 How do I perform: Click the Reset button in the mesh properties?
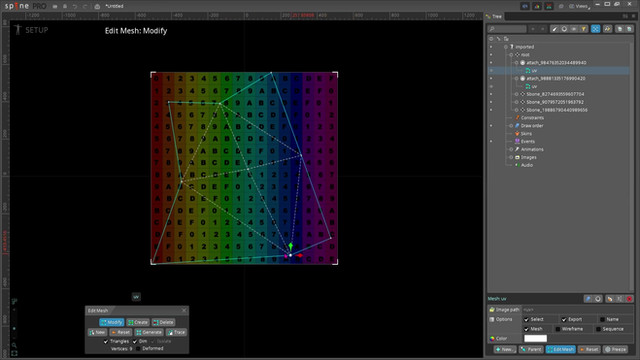589,349
